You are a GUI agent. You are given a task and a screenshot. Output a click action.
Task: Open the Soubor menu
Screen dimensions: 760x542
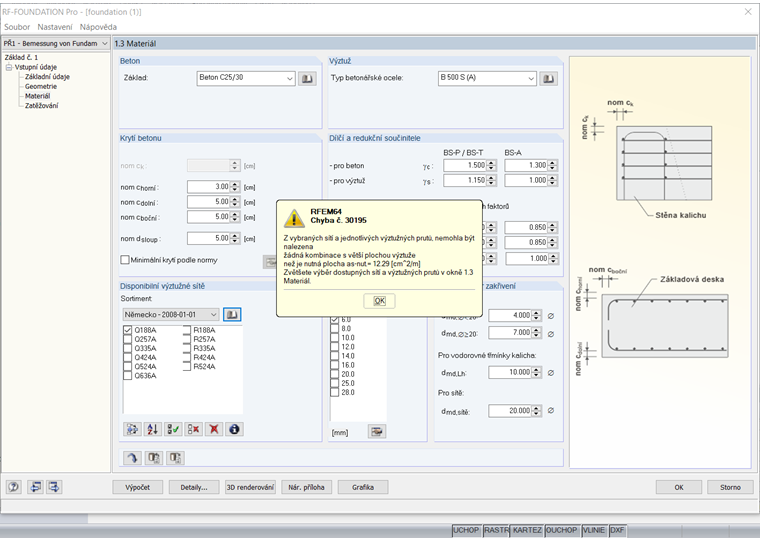pyautogui.click(x=17, y=27)
